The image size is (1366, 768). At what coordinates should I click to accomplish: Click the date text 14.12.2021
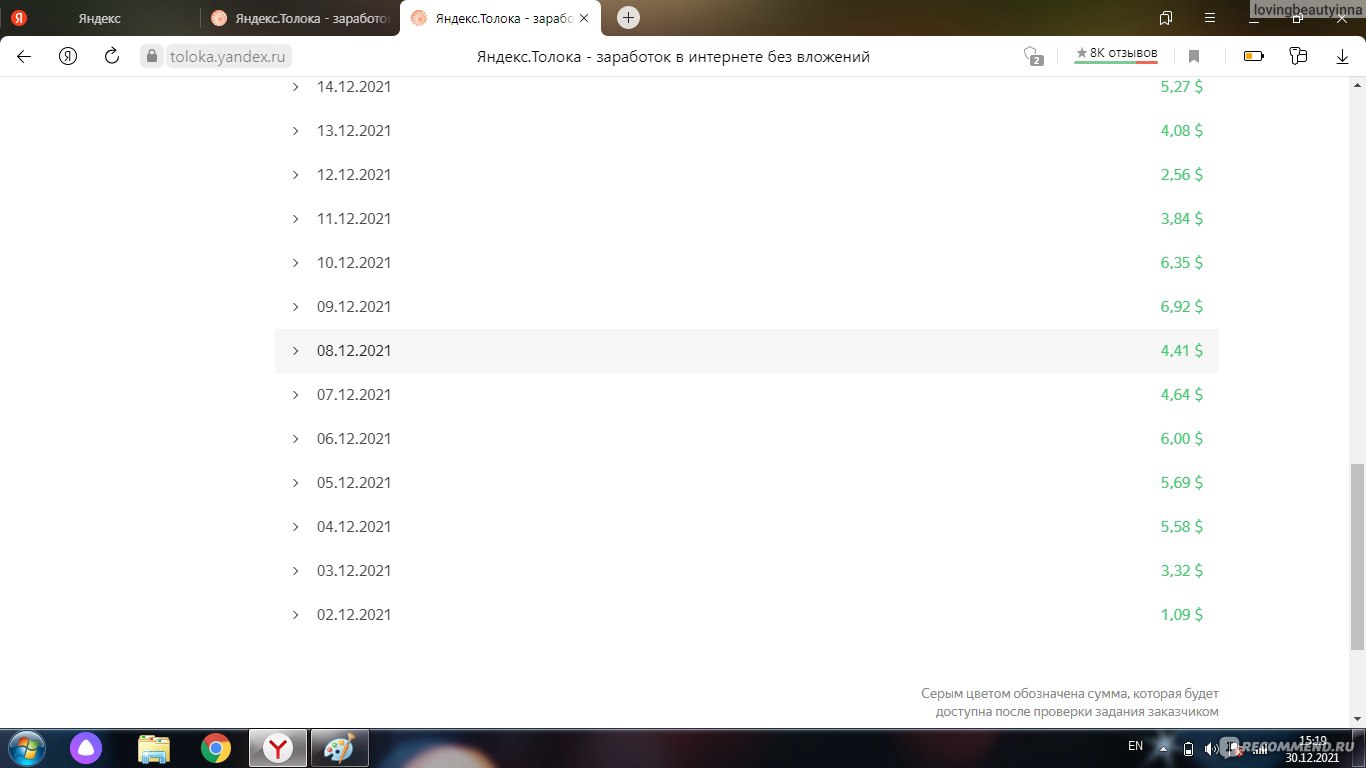tap(354, 87)
